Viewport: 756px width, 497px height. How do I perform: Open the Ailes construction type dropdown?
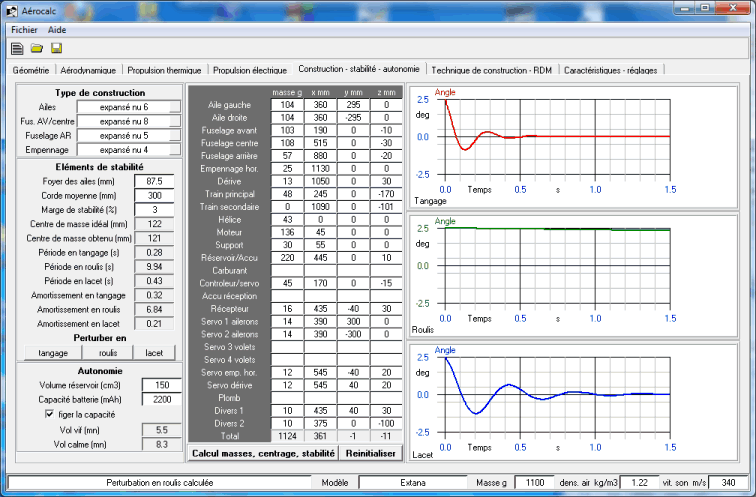click(129, 107)
